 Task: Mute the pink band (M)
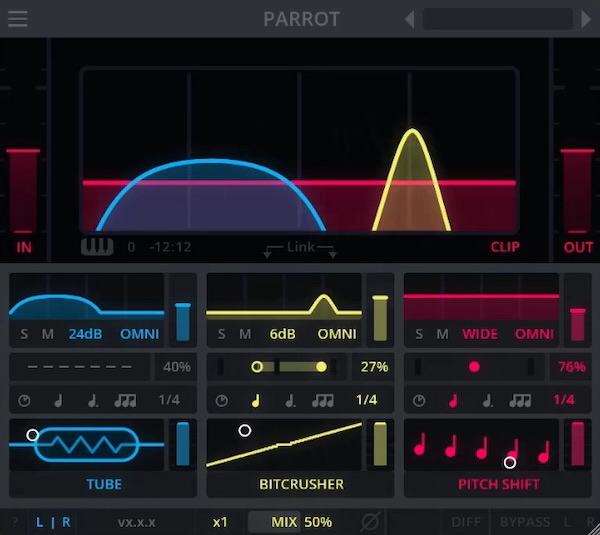[442, 334]
